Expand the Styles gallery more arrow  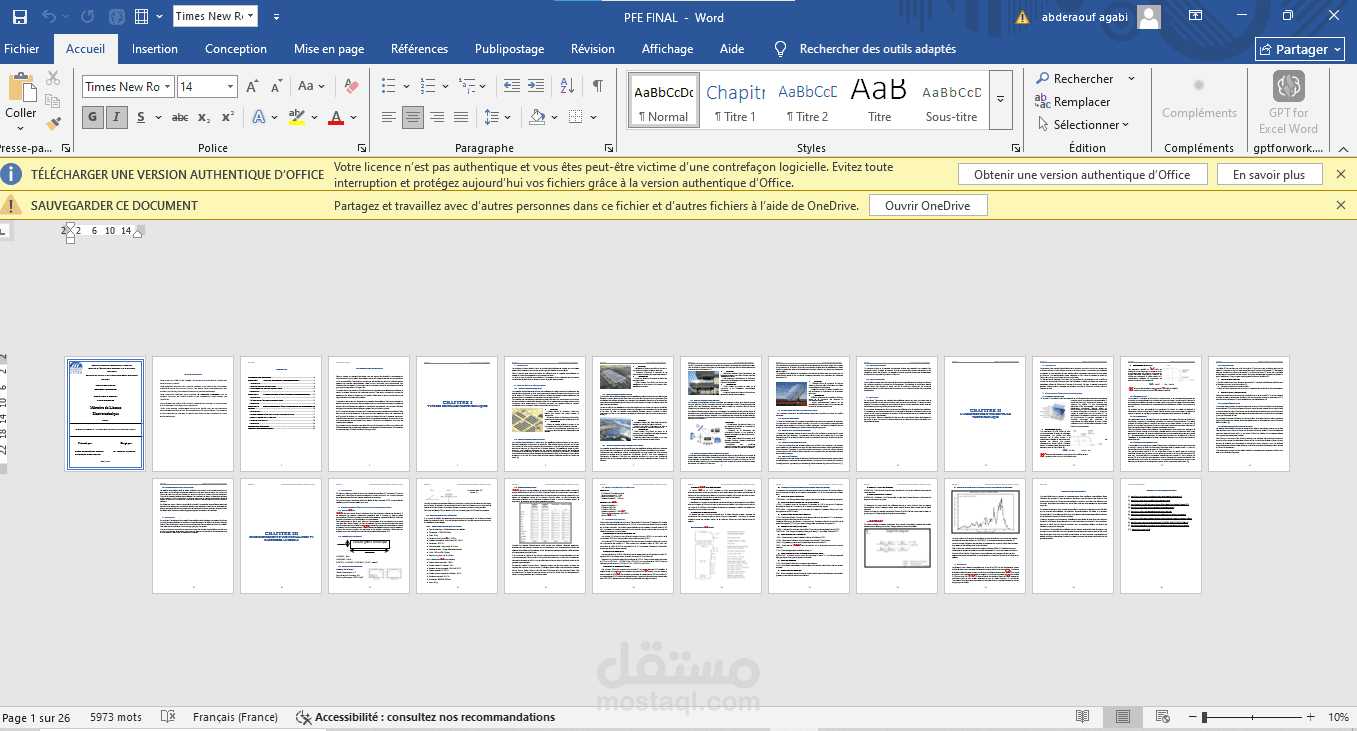[x=1000, y=99]
